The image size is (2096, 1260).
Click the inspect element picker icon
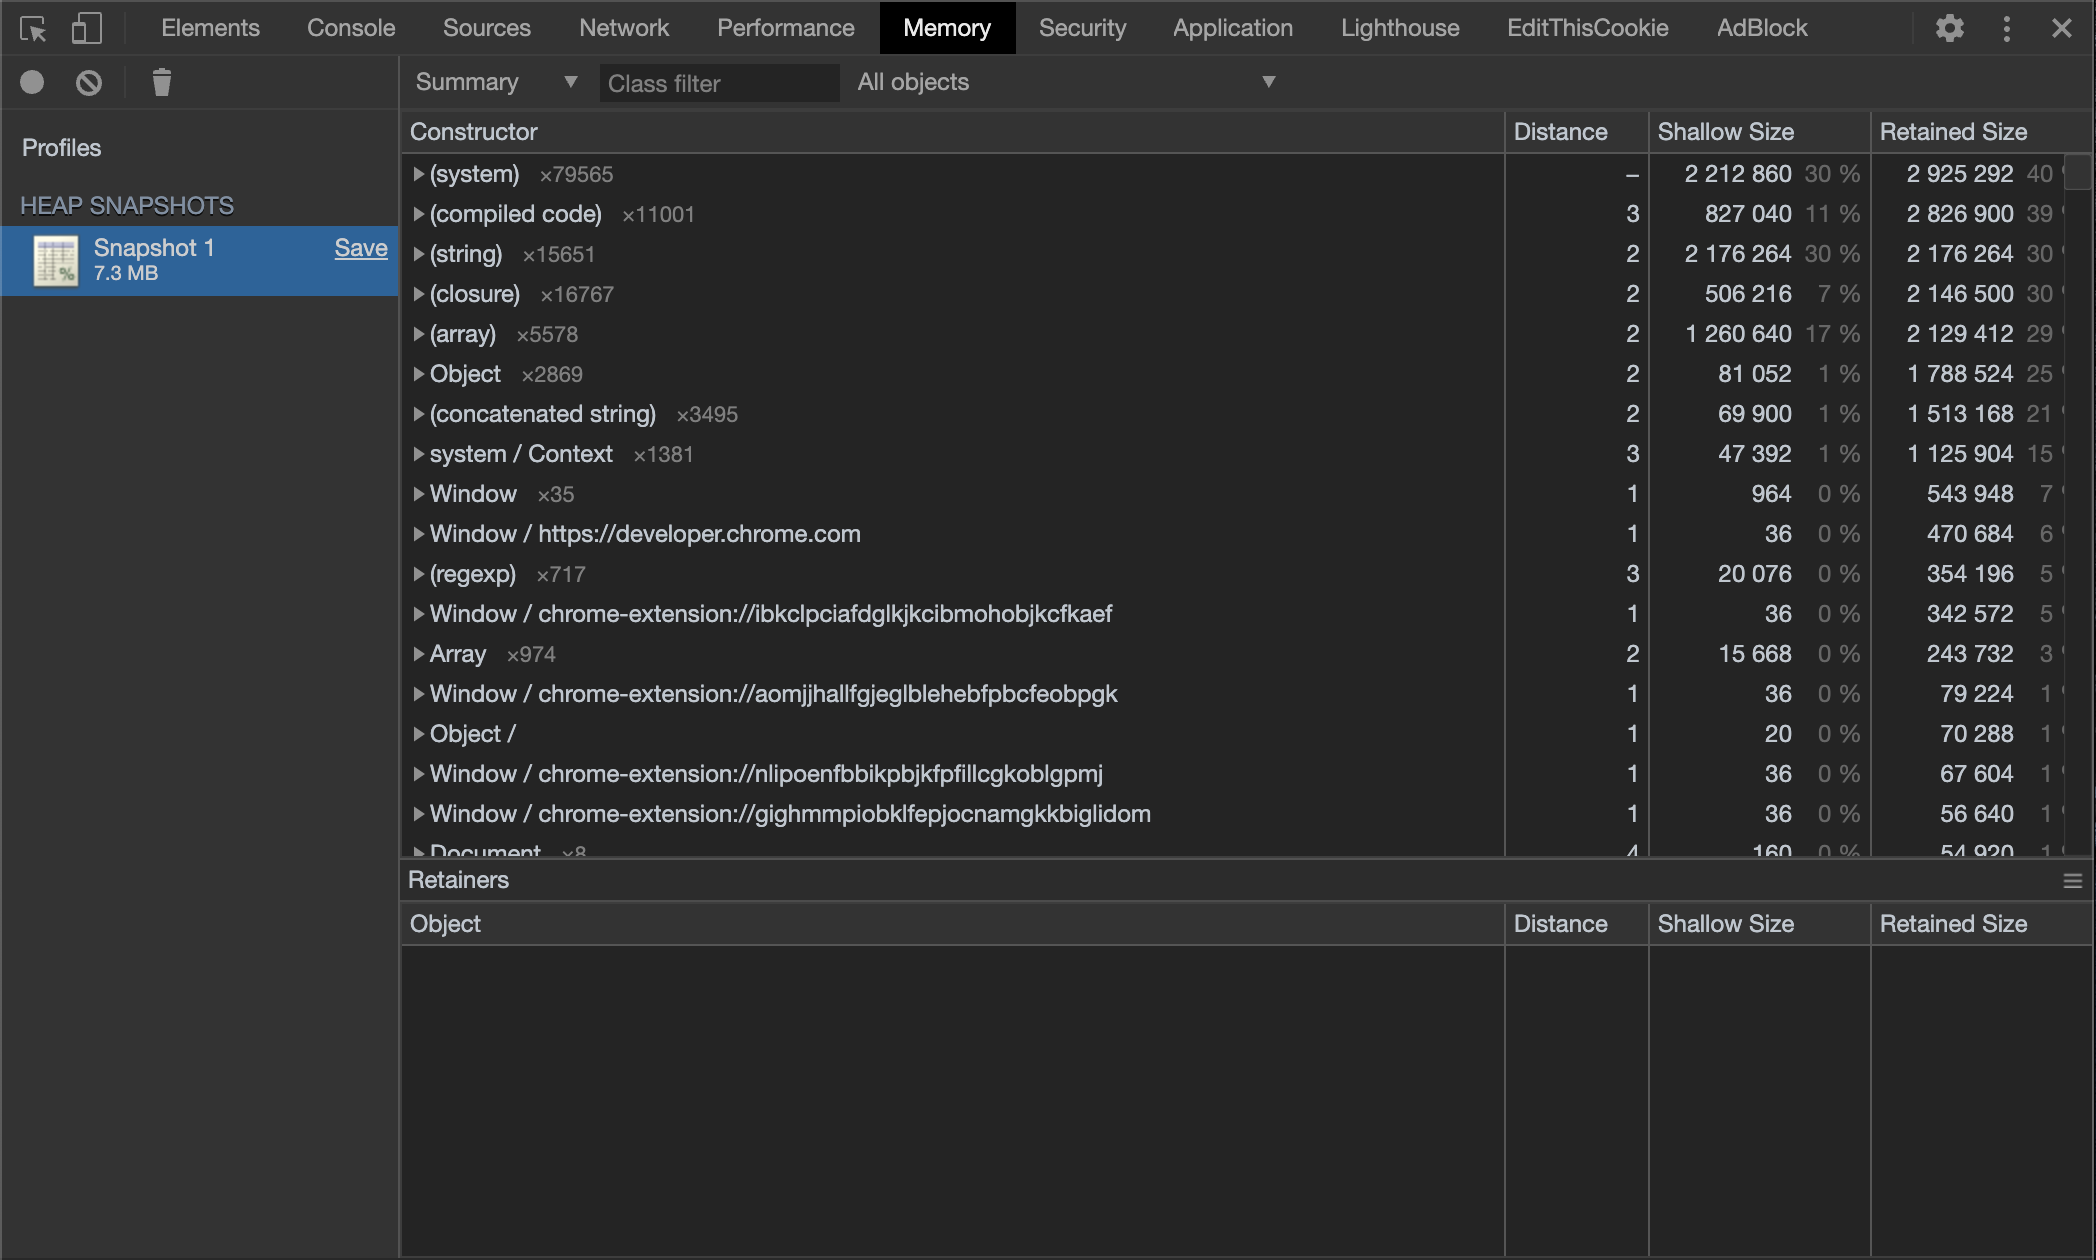pyautogui.click(x=33, y=28)
